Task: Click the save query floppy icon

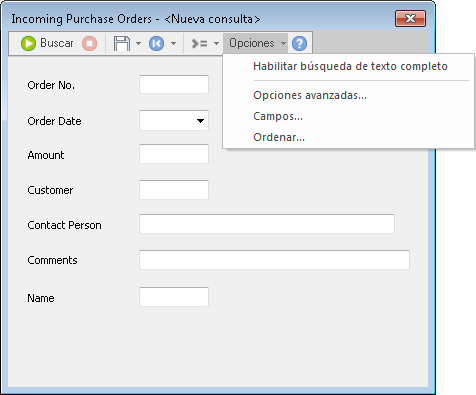Action: coord(122,43)
